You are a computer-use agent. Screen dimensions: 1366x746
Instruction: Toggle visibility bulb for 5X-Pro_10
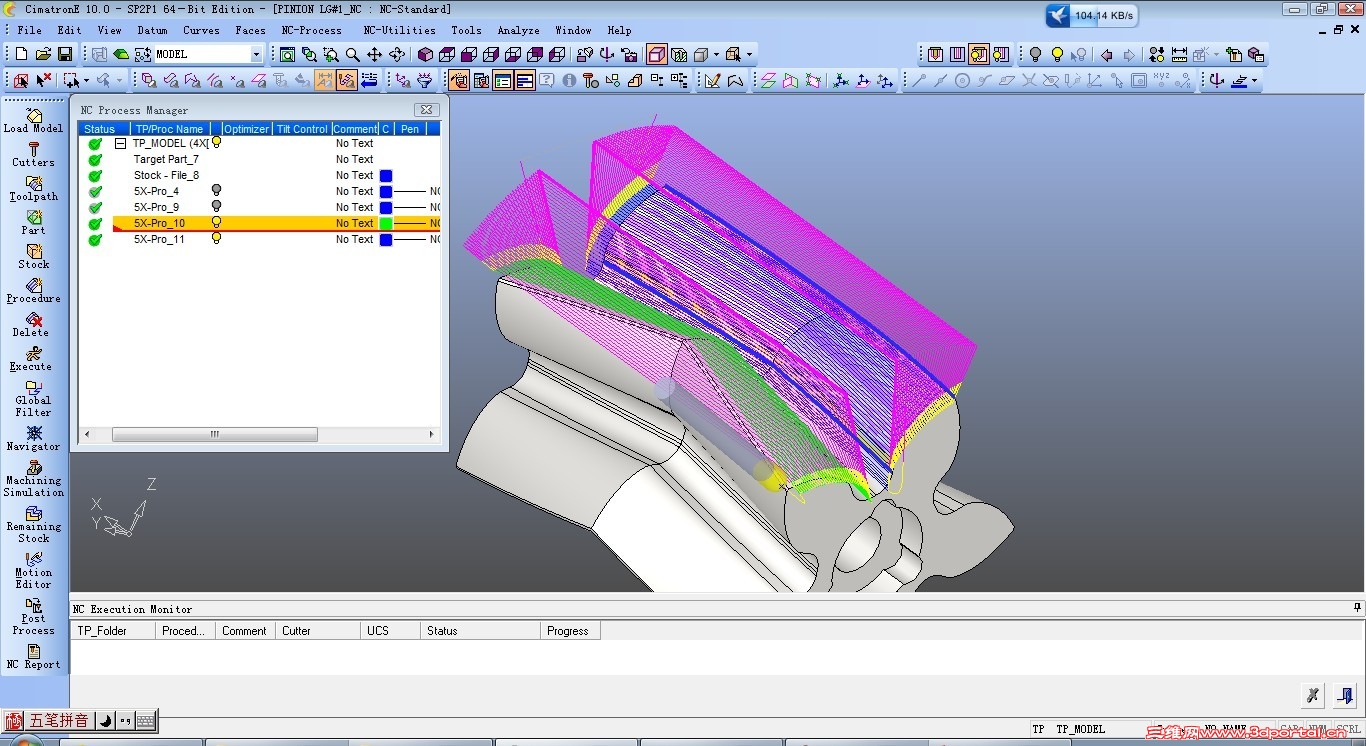[x=216, y=223]
